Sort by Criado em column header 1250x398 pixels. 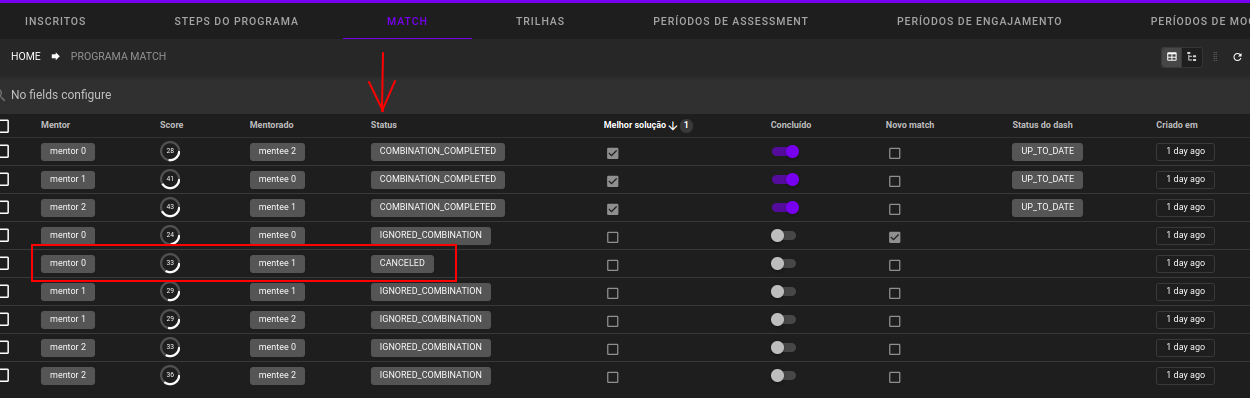[x=1177, y=125]
